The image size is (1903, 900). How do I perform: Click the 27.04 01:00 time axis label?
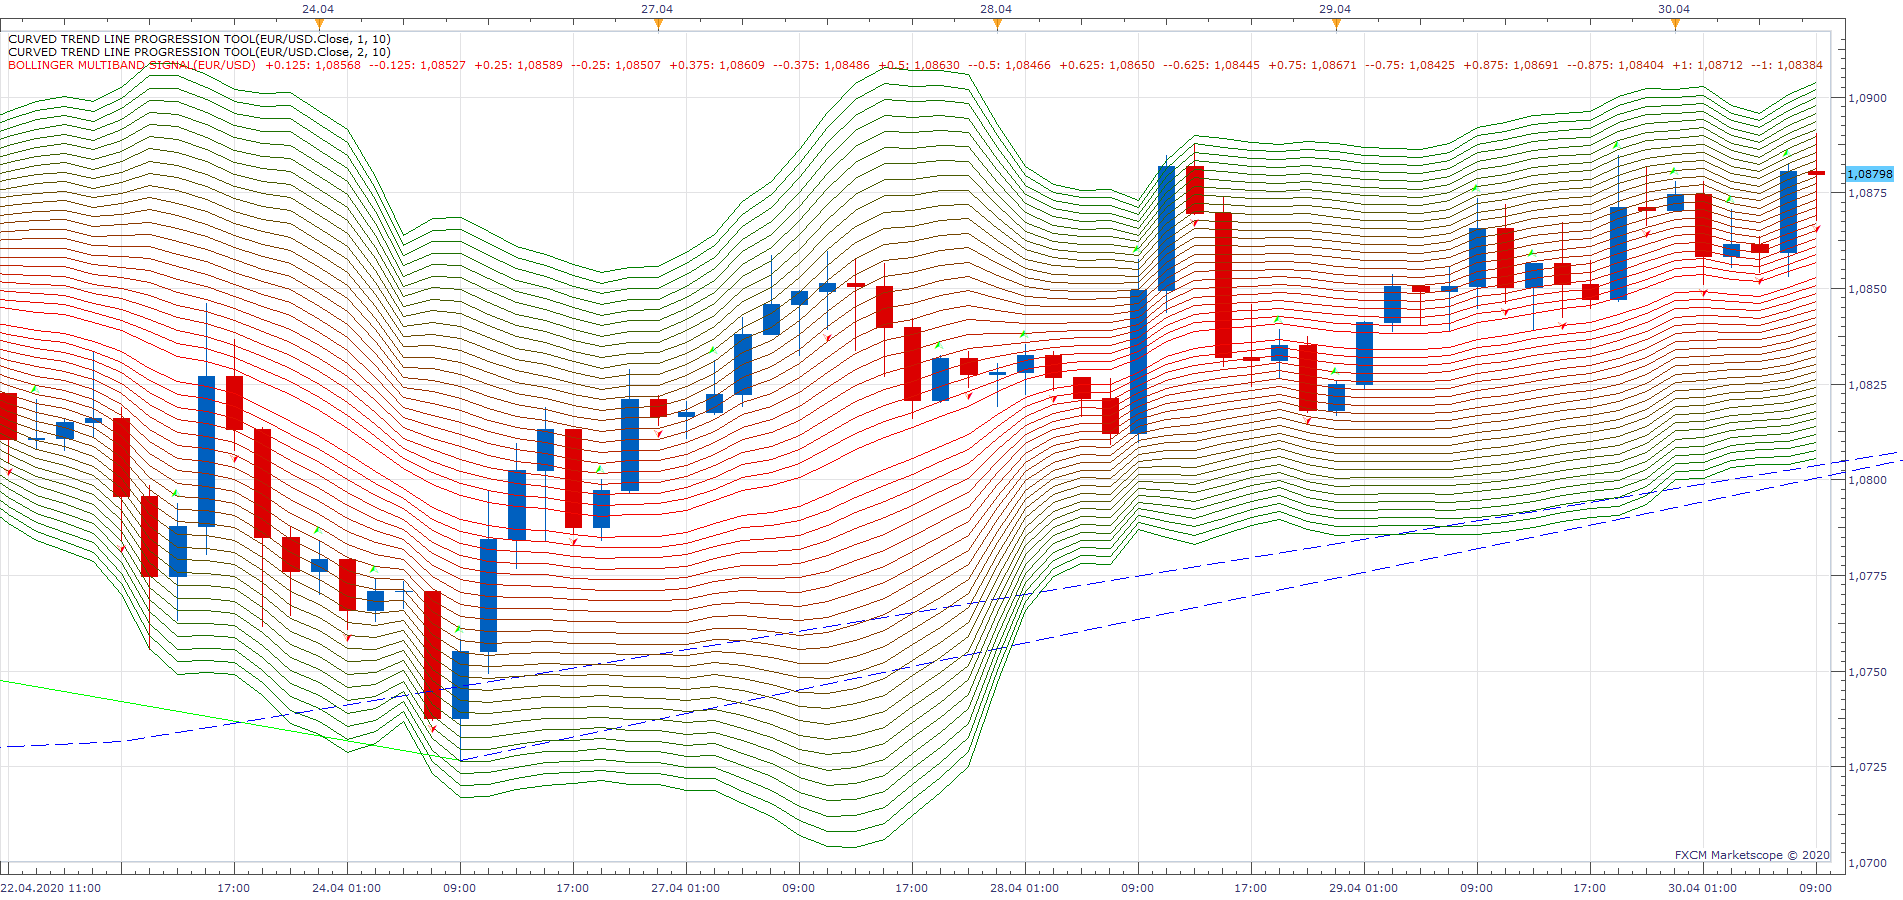[685, 888]
